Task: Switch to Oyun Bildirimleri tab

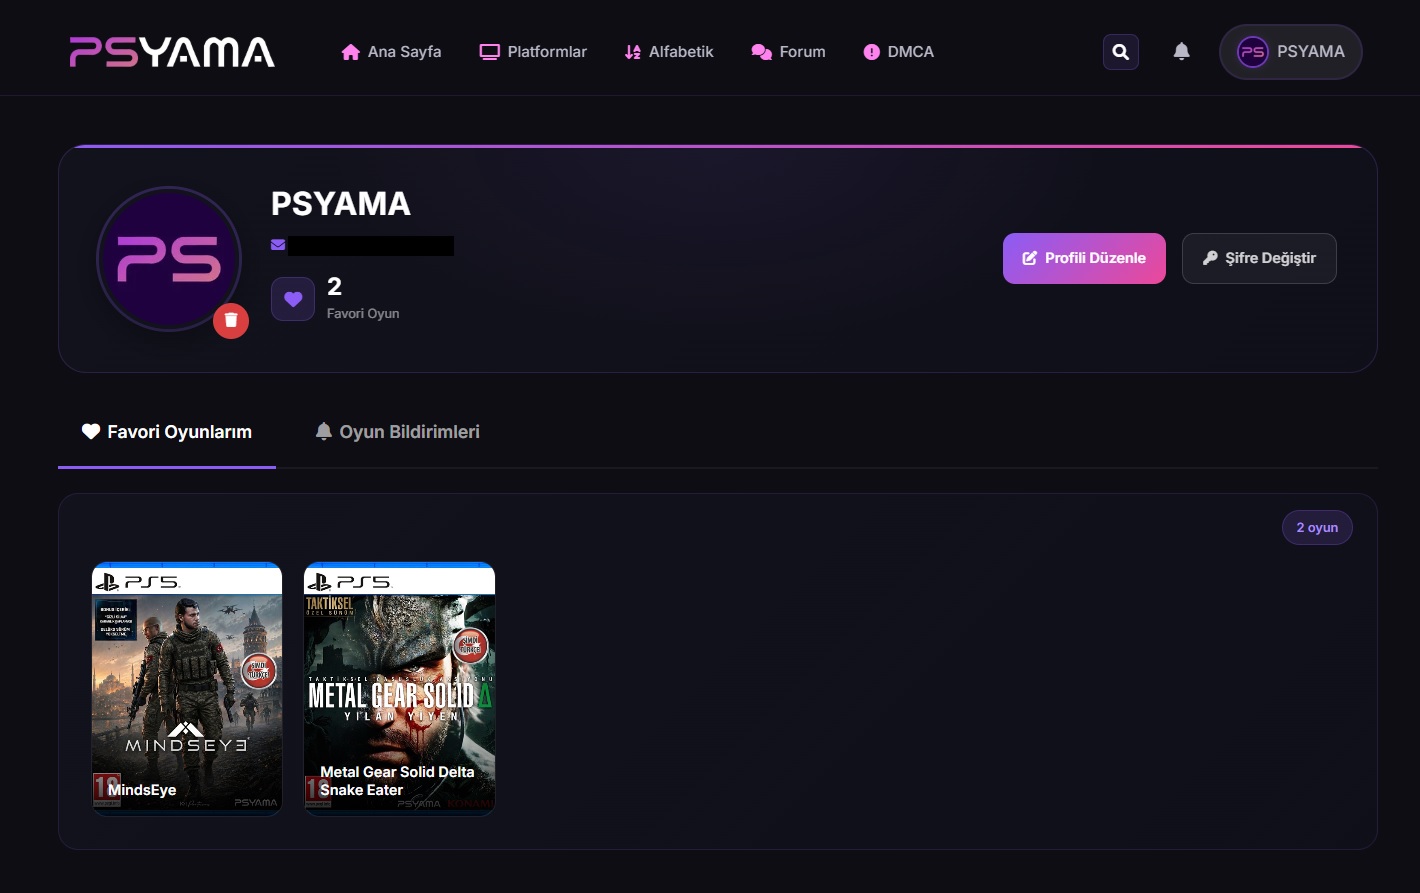Action: [x=398, y=432]
